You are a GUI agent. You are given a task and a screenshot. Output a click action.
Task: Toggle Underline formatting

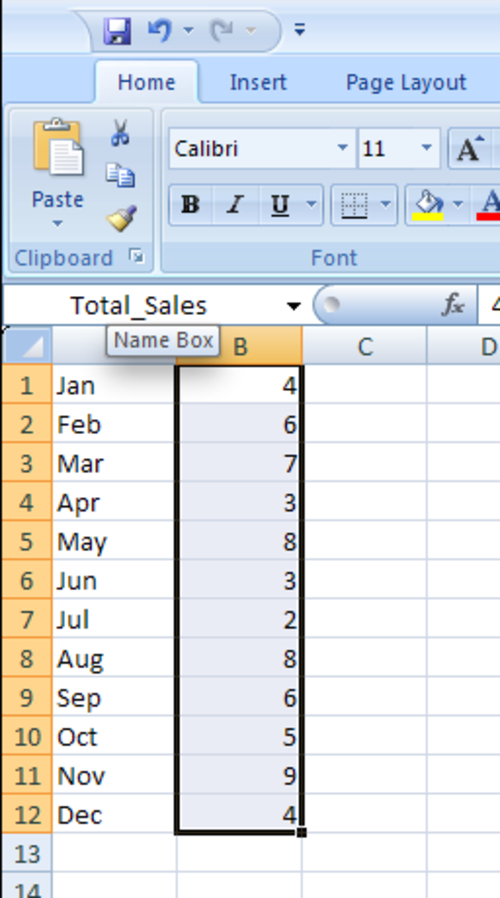[279, 204]
